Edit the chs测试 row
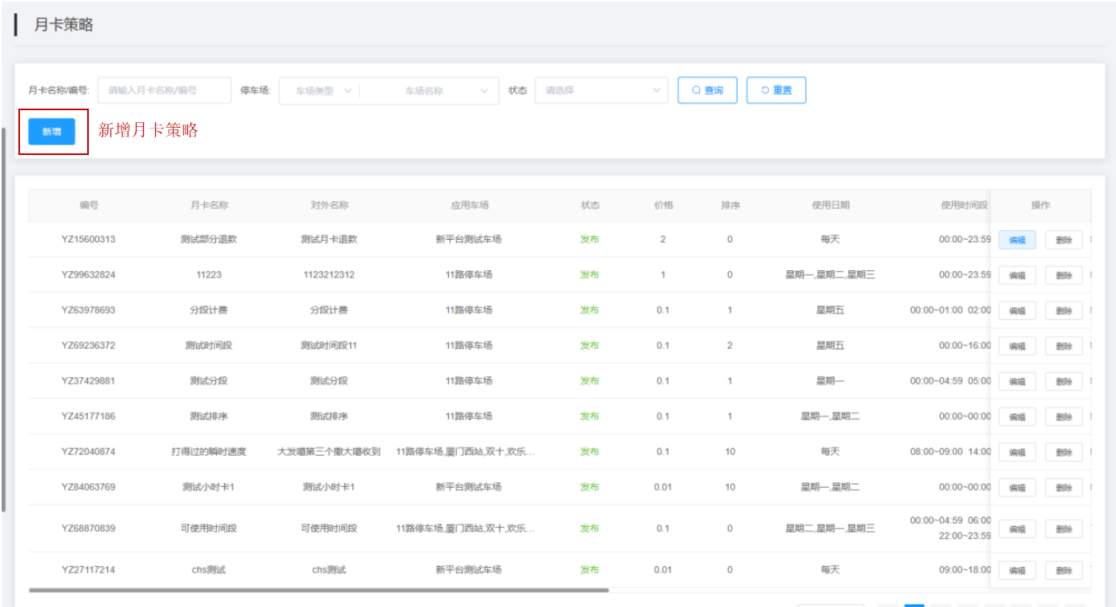1116x607 pixels. pos(1017,570)
